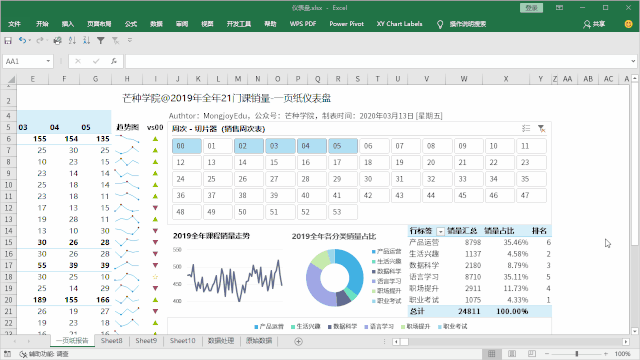The image size is (640, 360).
Task: Open the WPS PDF tab
Action: point(303,24)
